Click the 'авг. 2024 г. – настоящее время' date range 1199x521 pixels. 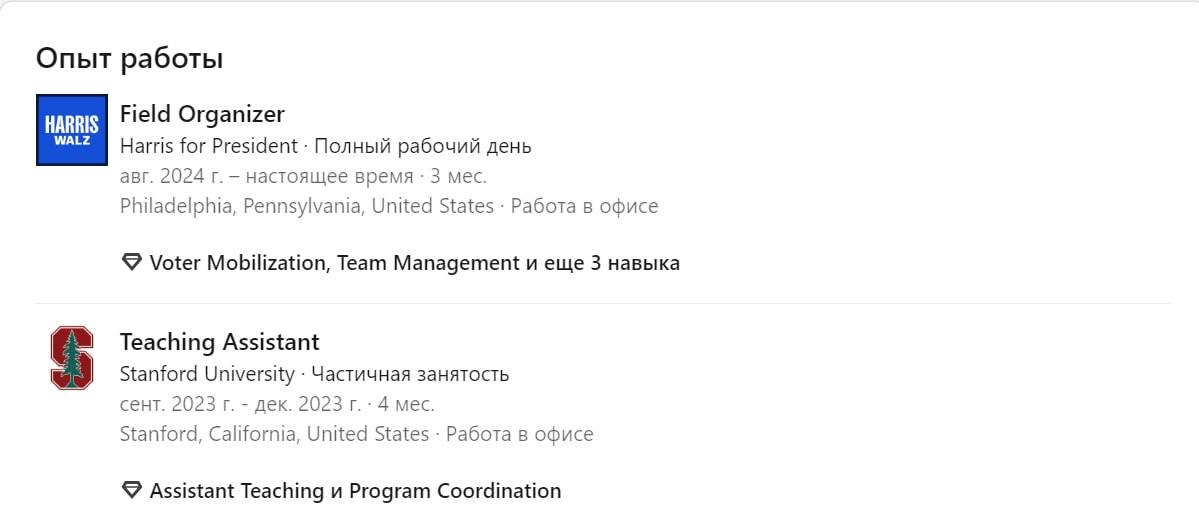coord(266,177)
